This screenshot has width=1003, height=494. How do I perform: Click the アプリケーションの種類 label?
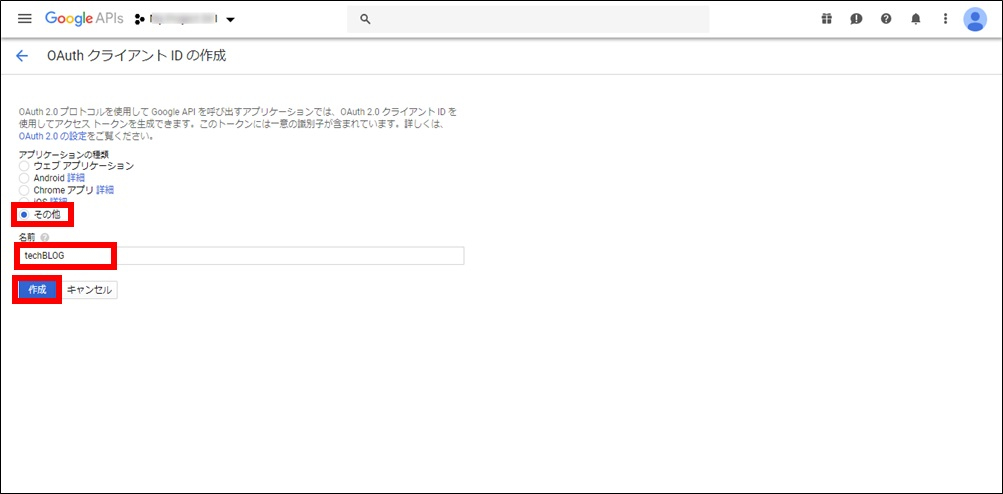(x=63, y=154)
